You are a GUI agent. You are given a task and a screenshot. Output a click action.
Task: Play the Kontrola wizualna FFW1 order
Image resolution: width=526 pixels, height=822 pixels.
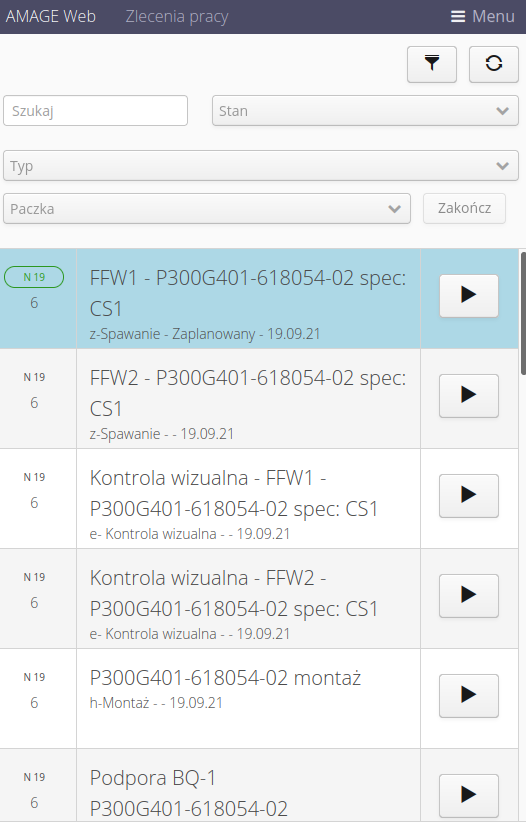[469, 496]
